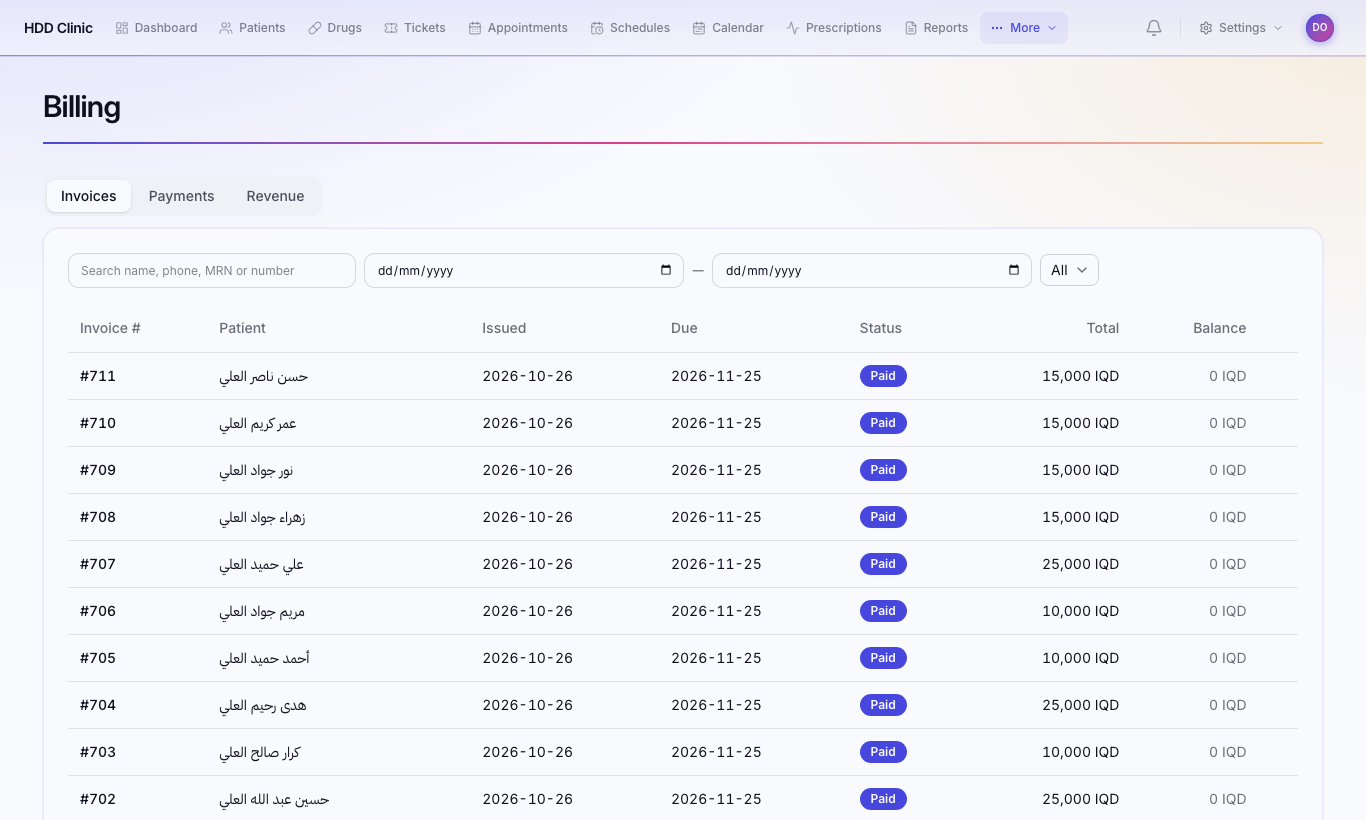Open calendar picker on start date field

click(x=666, y=270)
